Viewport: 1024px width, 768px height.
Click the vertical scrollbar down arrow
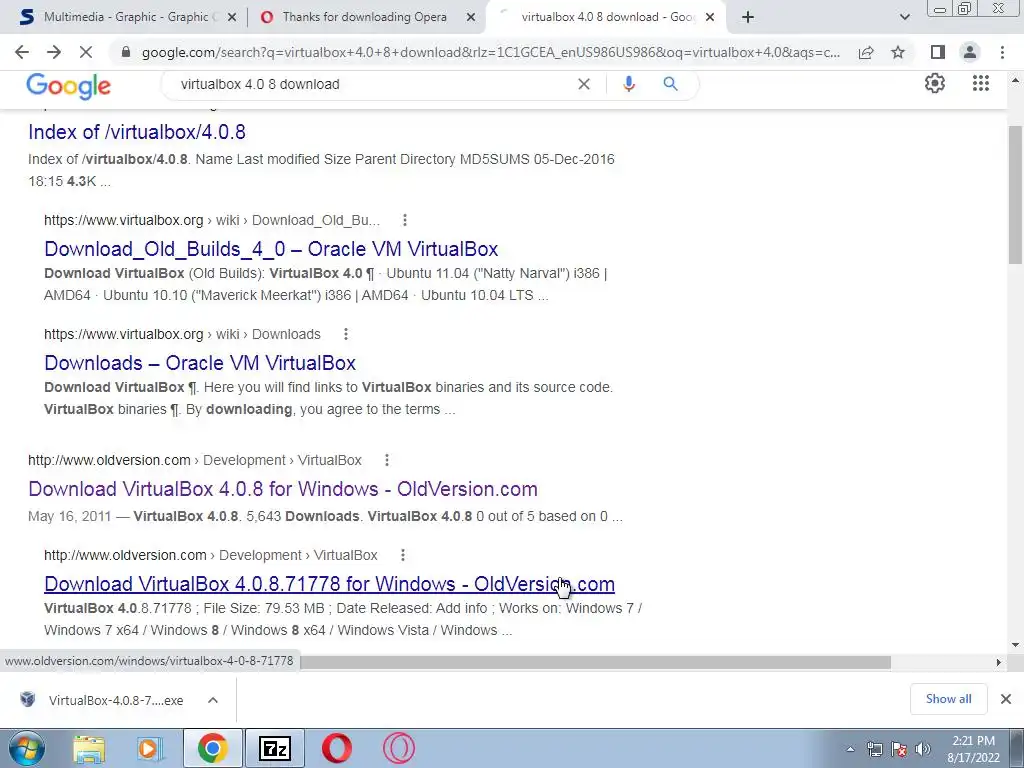pyautogui.click(x=1016, y=645)
